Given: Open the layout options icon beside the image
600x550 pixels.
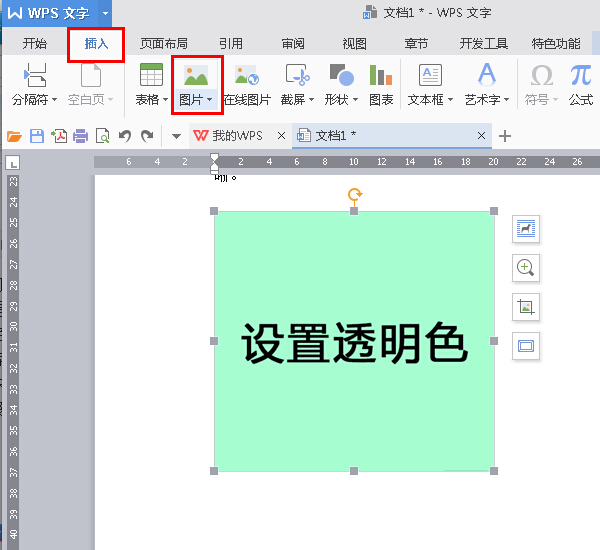Looking at the screenshot, I should point(526,229).
